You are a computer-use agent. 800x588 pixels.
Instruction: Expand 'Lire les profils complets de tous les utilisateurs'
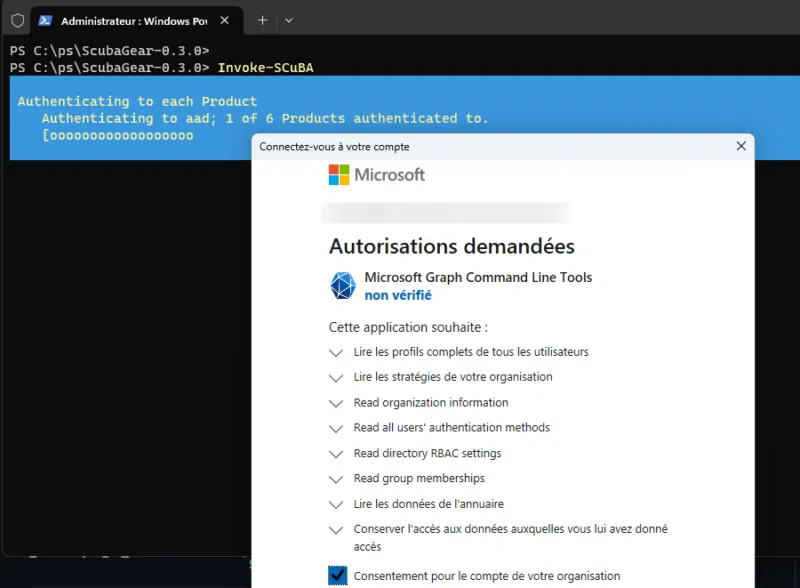click(x=336, y=352)
